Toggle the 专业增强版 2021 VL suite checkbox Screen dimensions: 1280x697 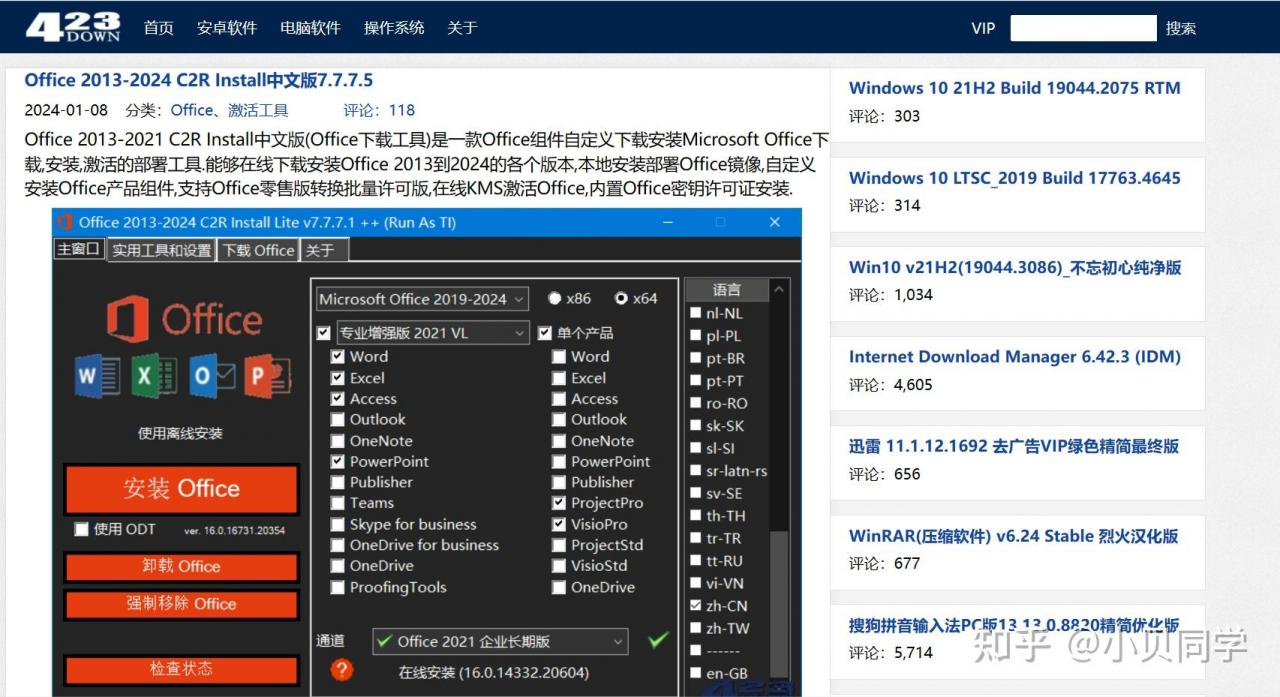coord(323,333)
